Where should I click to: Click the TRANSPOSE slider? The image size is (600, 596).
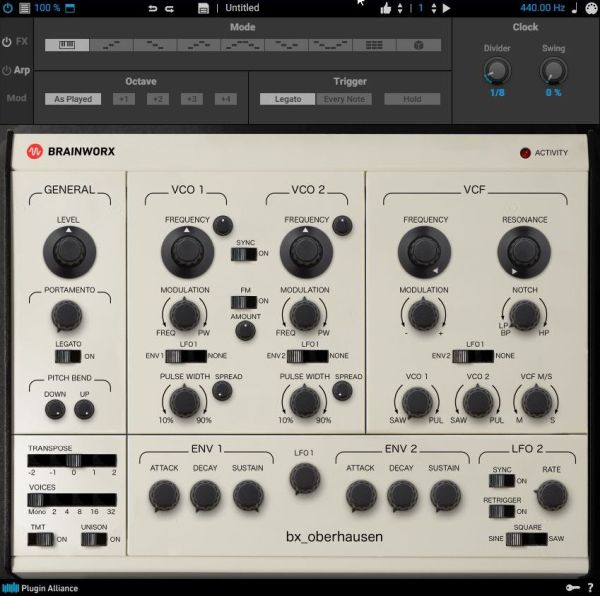pos(72,461)
